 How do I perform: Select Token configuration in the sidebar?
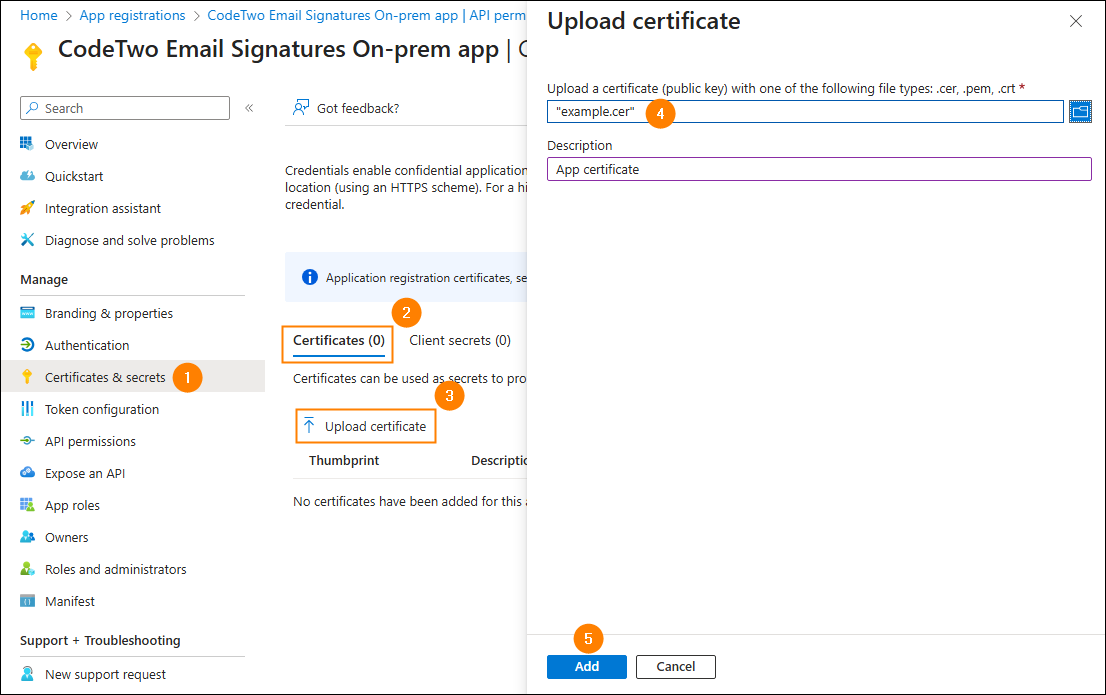(x=101, y=409)
